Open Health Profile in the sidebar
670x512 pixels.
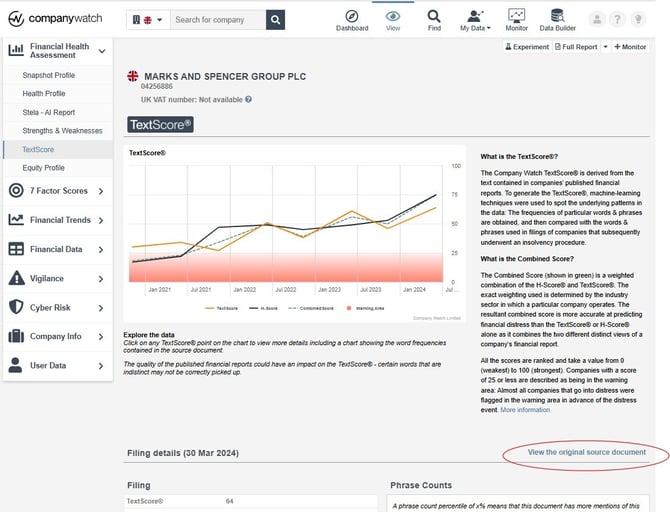point(44,94)
